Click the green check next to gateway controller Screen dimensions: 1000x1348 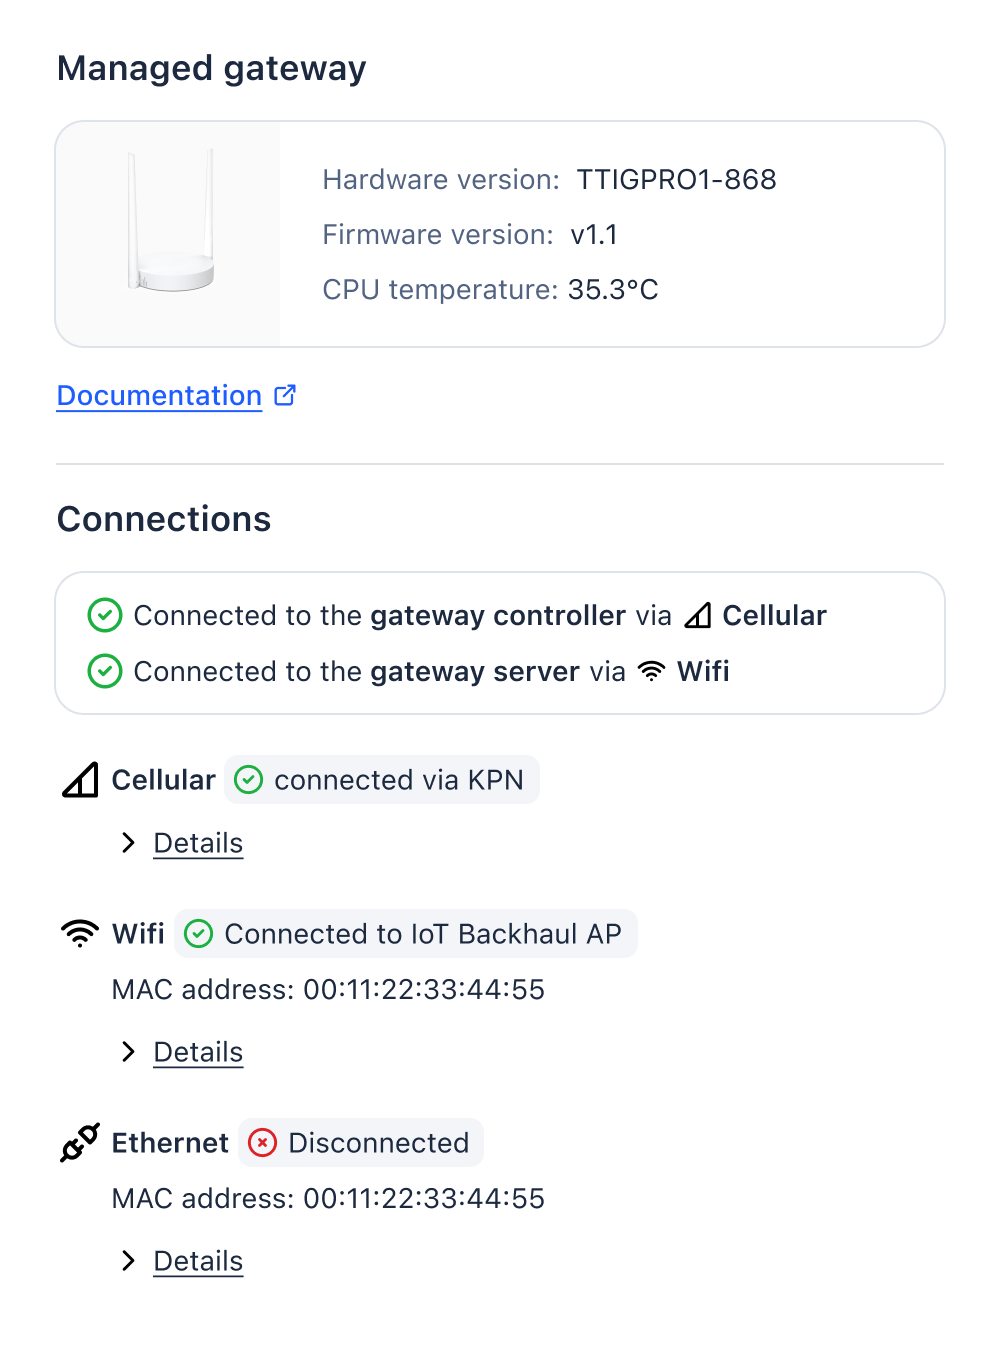point(105,616)
